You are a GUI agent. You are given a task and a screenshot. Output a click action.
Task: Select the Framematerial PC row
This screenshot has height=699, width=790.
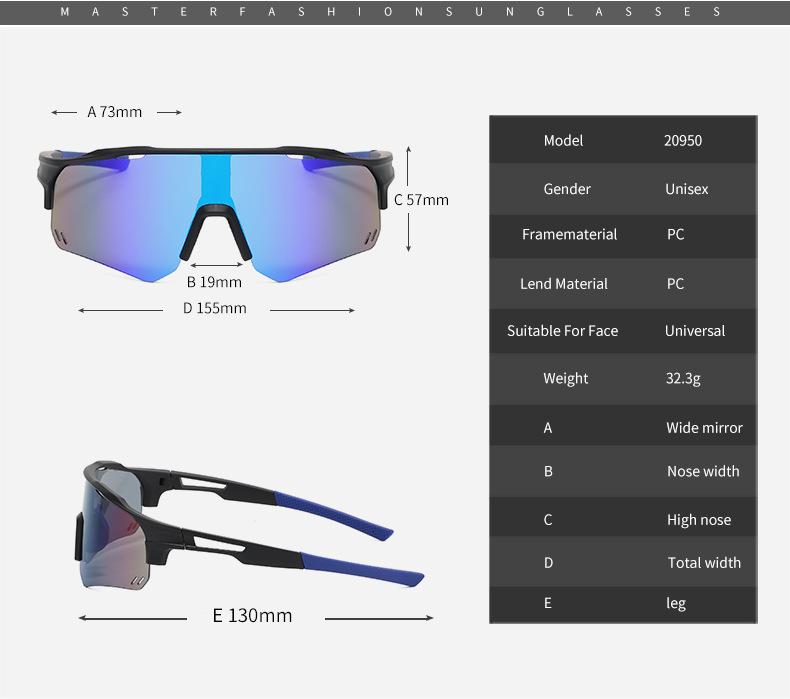click(x=623, y=236)
